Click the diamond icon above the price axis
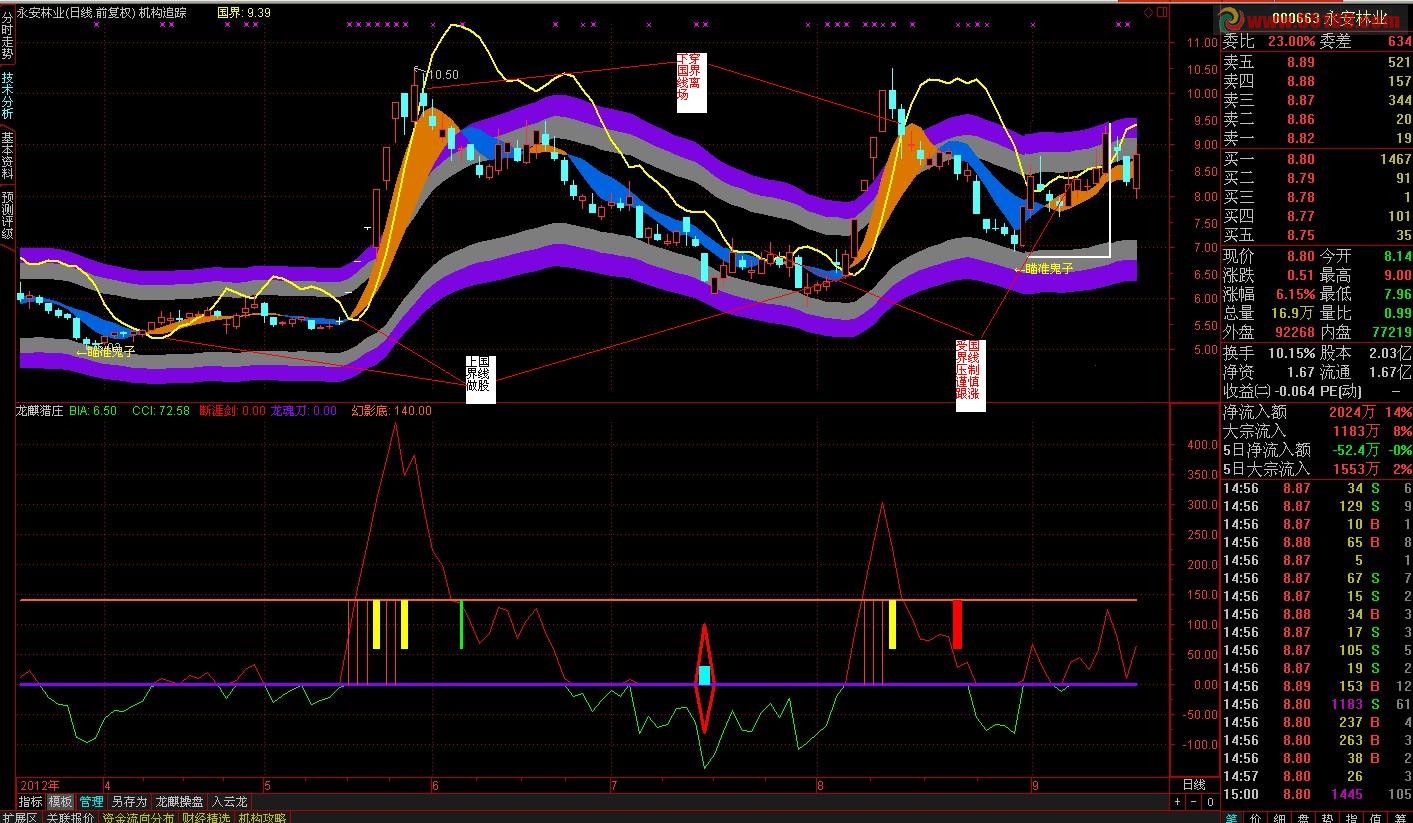1413x823 pixels. [1150, 12]
